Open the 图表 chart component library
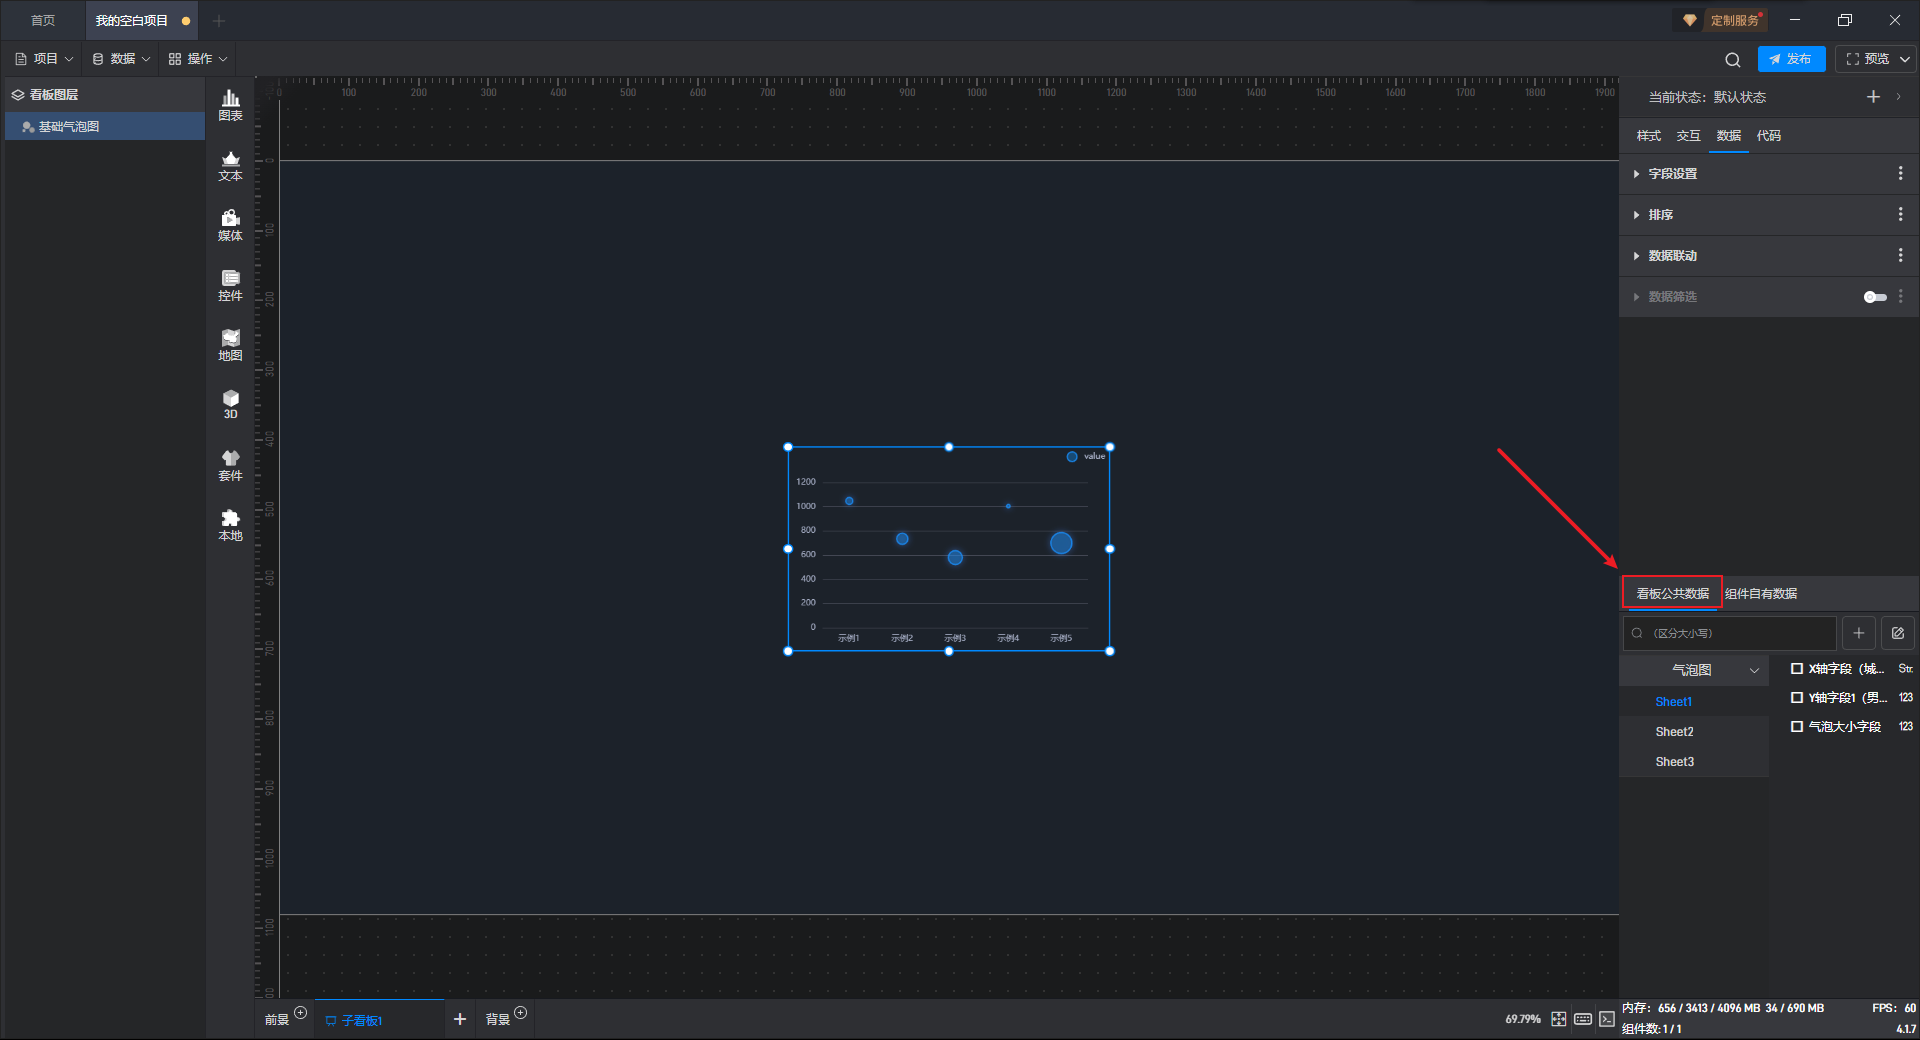This screenshot has width=1920, height=1040. [x=230, y=105]
